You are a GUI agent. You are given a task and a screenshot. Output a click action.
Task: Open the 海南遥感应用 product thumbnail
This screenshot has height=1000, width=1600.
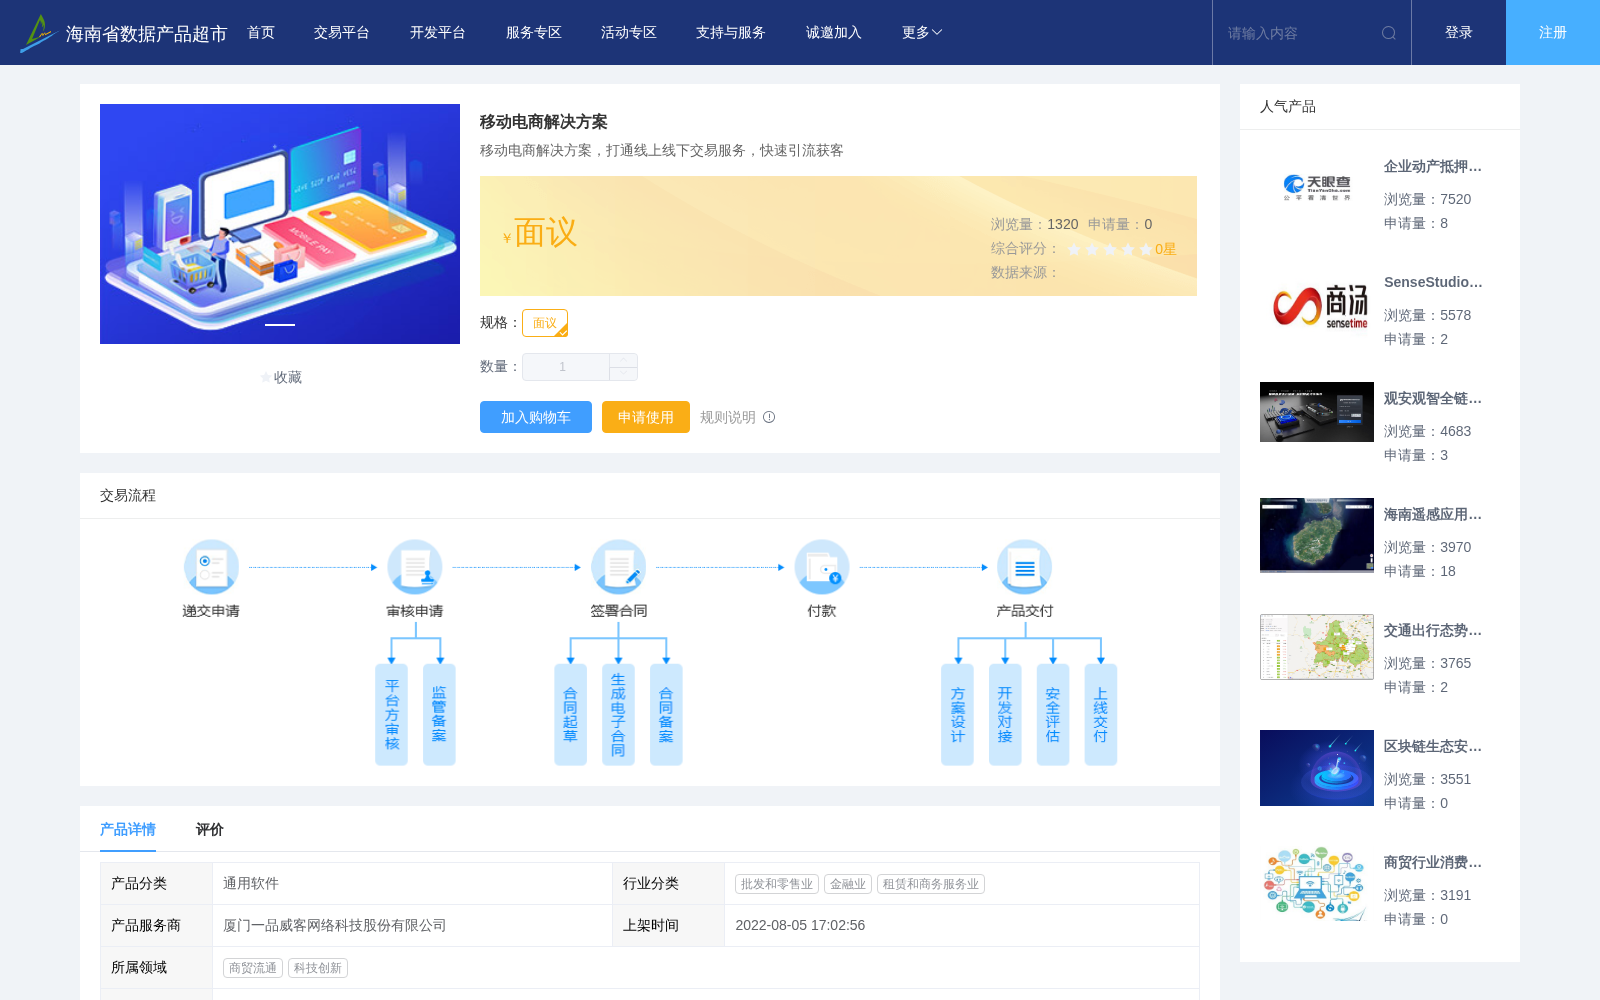[1317, 536]
